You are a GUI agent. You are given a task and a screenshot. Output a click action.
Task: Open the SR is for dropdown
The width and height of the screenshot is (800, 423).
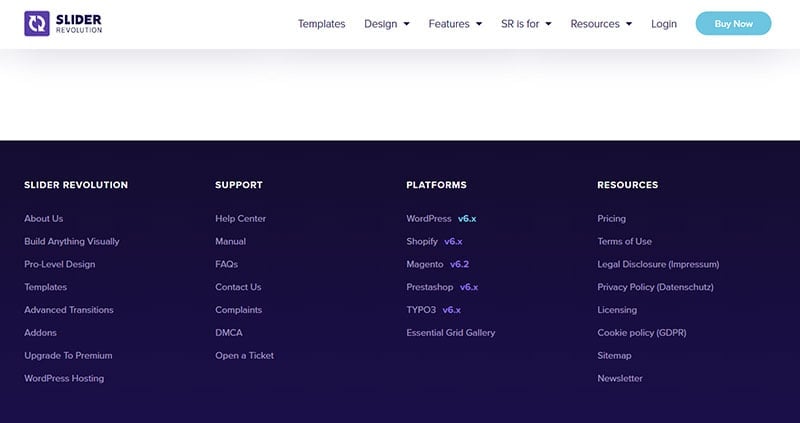pyautogui.click(x=526, y=24)
